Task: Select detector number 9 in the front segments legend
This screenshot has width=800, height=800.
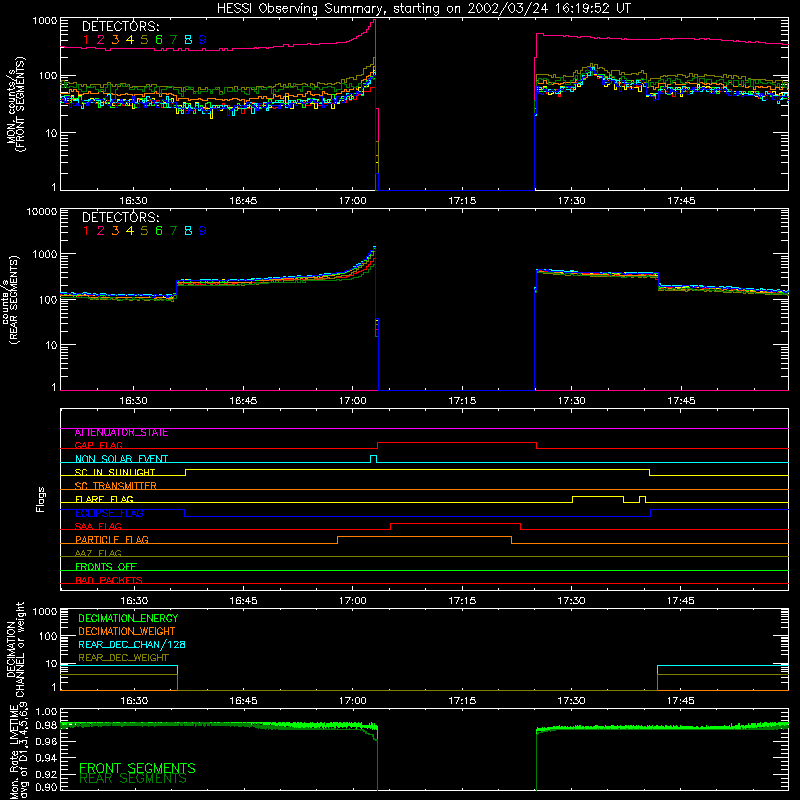Action: (x=203, y=39)
